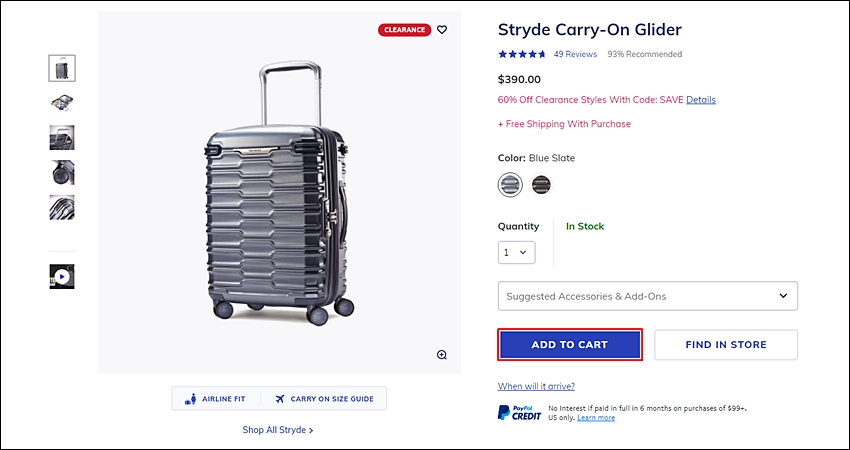Select the open suitcase interior thumbnail
Image resolution: width=850 pixels, height=450 pixels.
point(62,102)
